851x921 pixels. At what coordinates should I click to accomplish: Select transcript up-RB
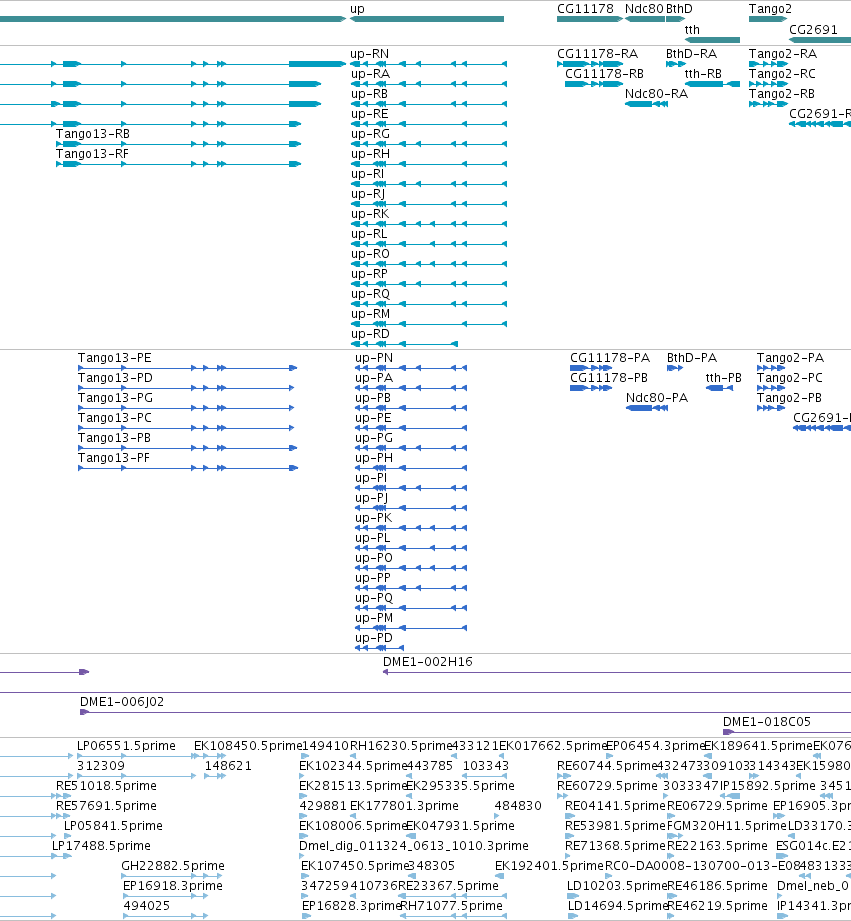[x=369, y=94]
